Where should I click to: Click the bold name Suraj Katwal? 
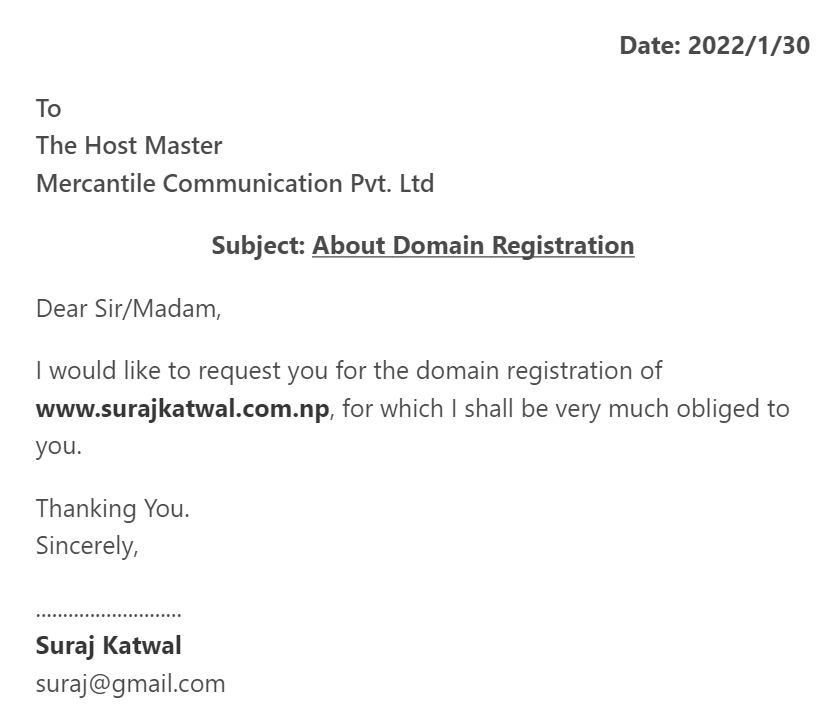(108, 646)
